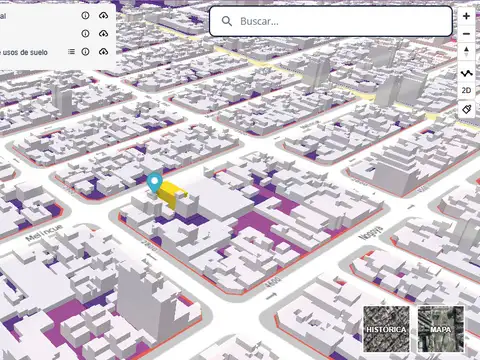Zoom out with the minus button

pyautogui.click(x=466, y=34)
